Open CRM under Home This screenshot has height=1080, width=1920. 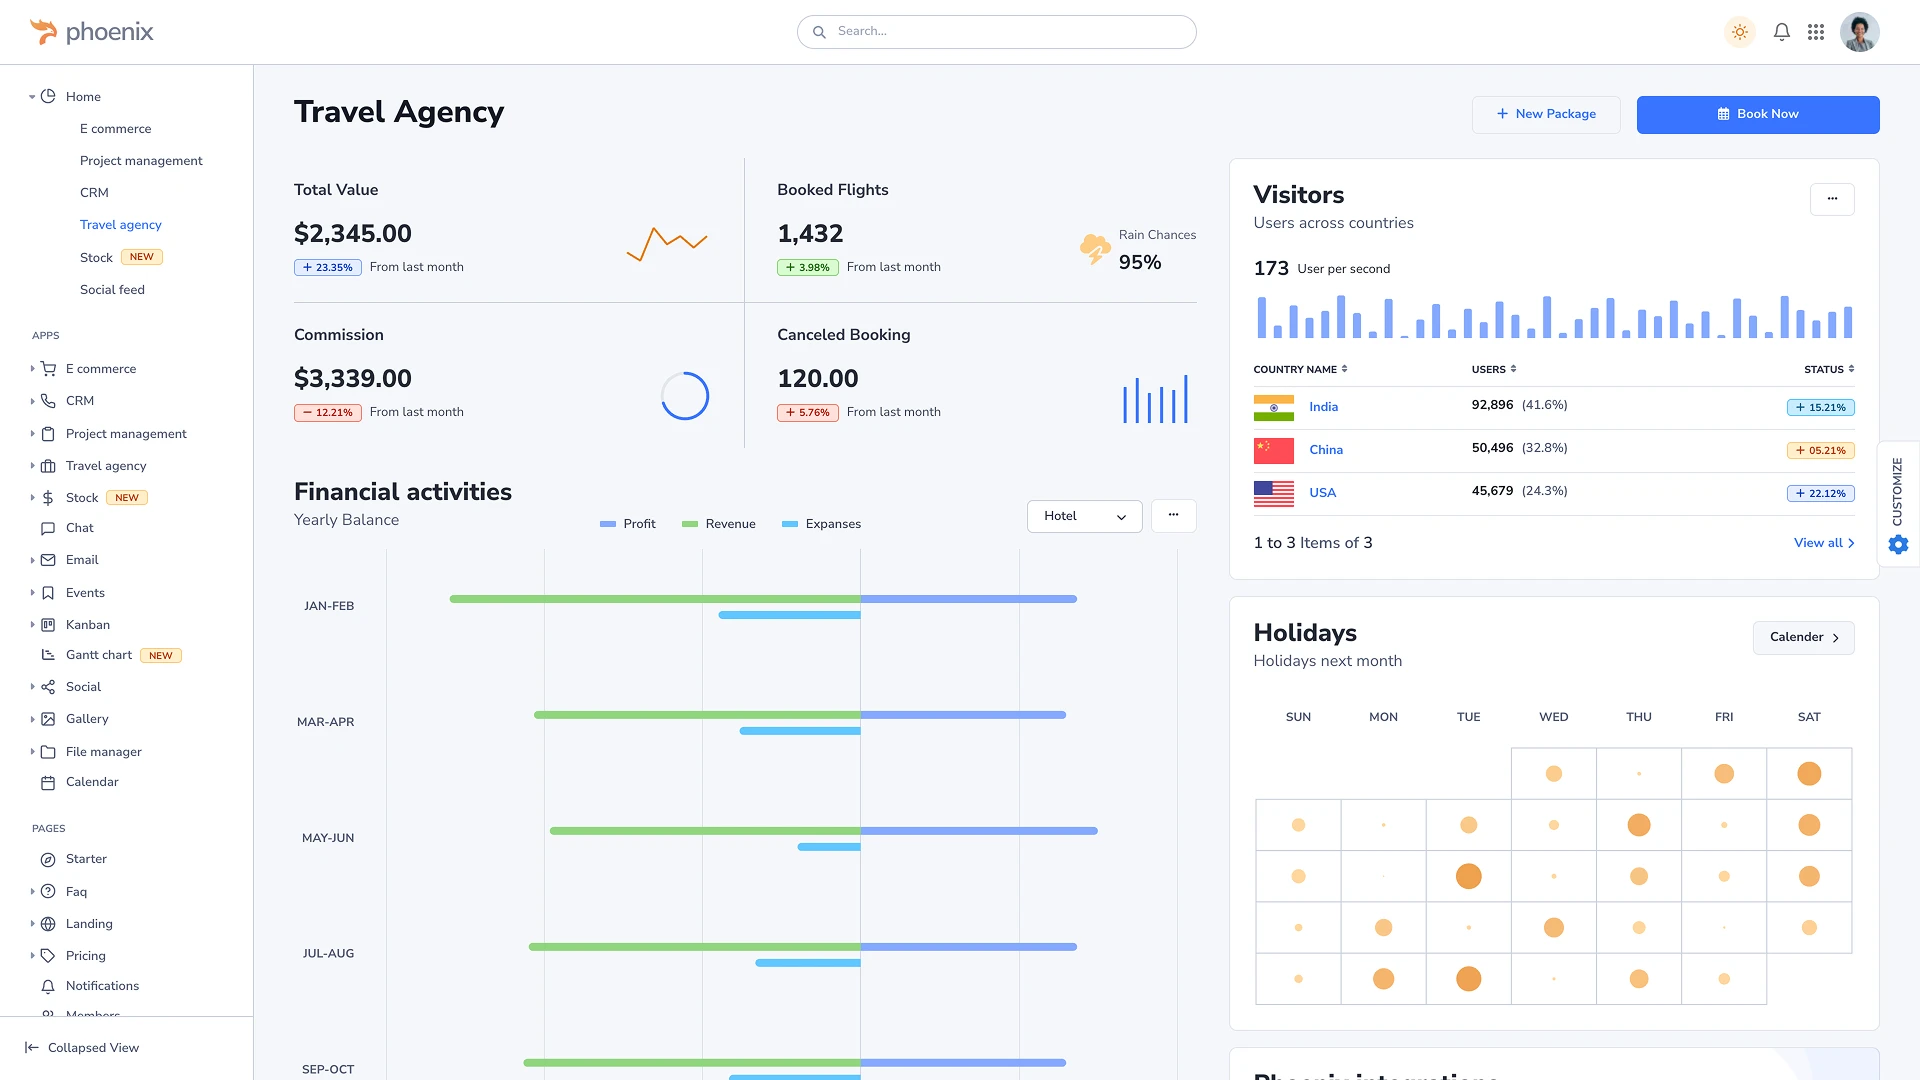pyautogui.click(x=94, y=193)
